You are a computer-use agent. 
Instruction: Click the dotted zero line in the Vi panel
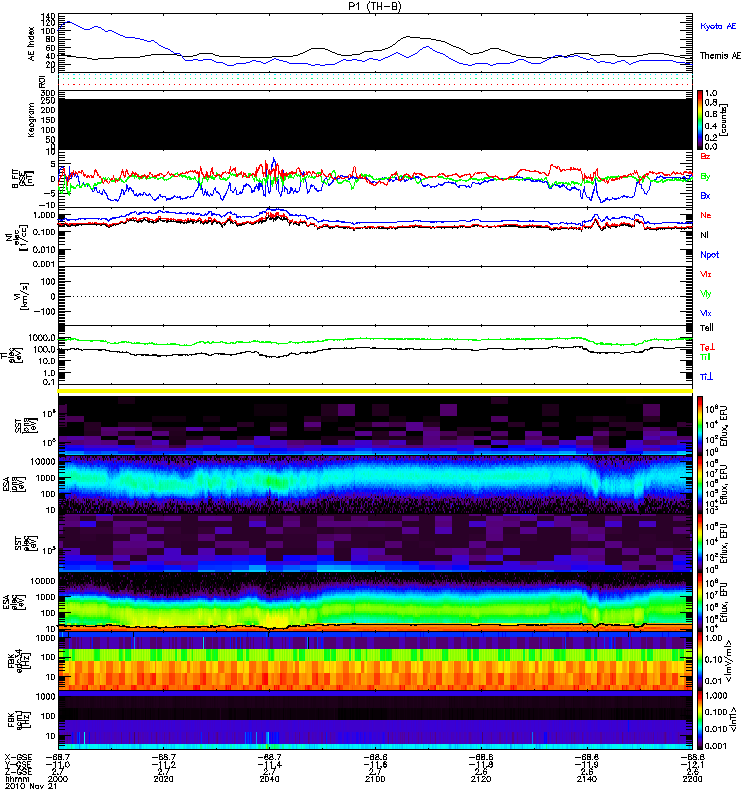376,296
